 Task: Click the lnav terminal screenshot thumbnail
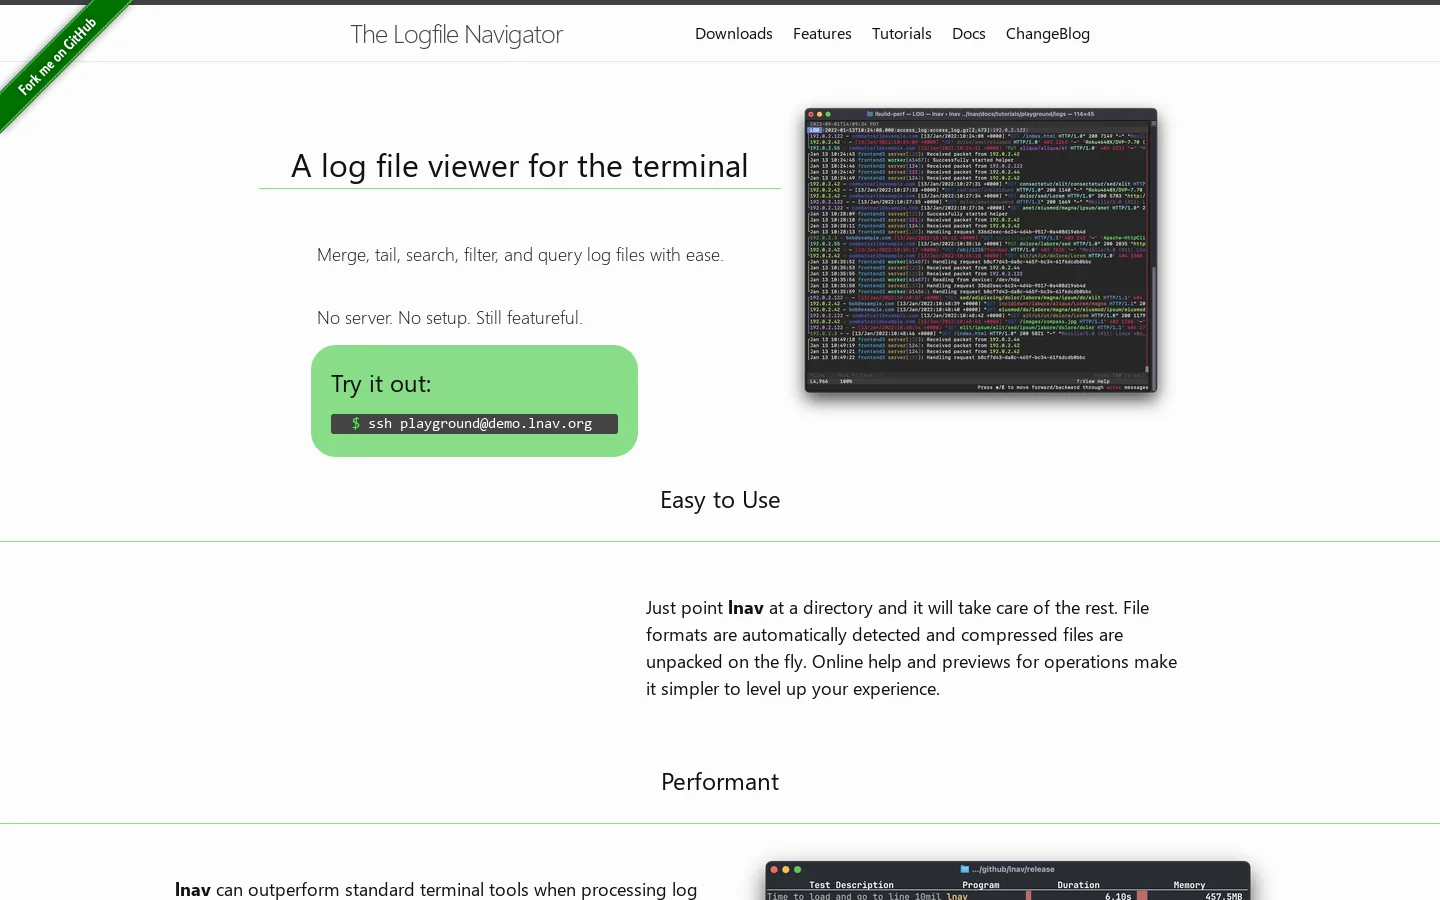pyautogui.click(x=981, y=251)
